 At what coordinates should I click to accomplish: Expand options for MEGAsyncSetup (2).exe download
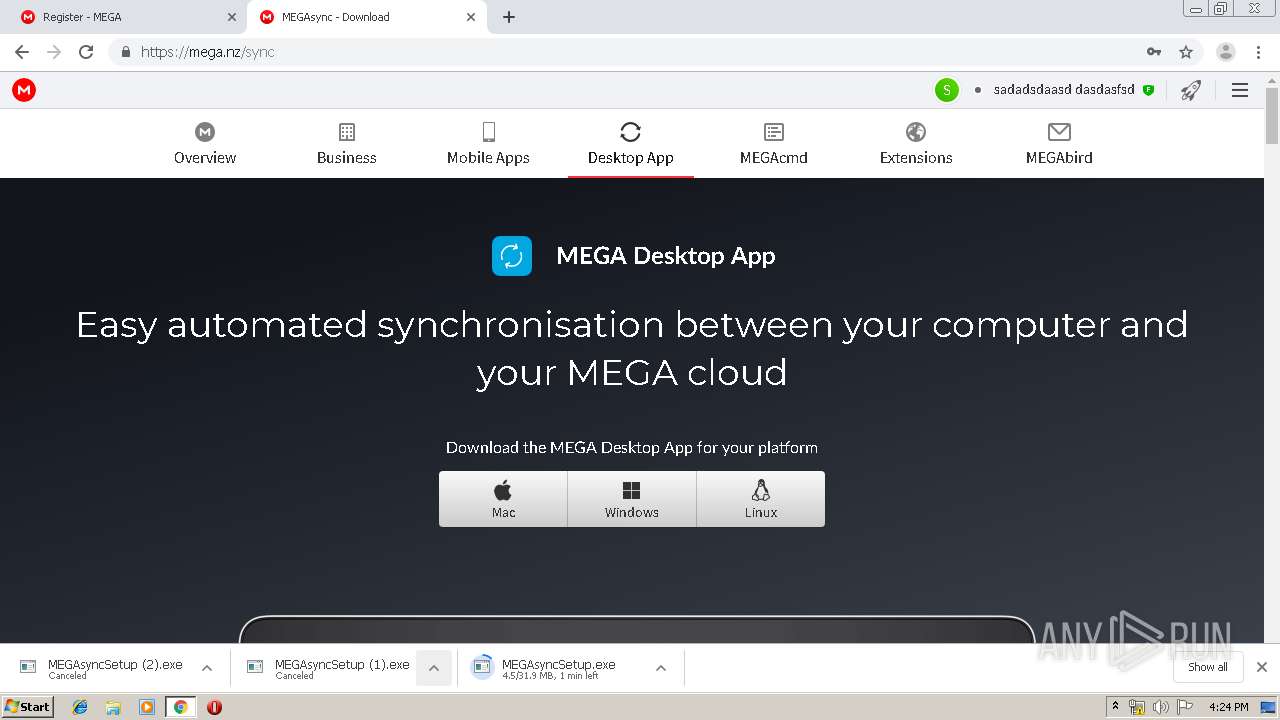point(207,668)
